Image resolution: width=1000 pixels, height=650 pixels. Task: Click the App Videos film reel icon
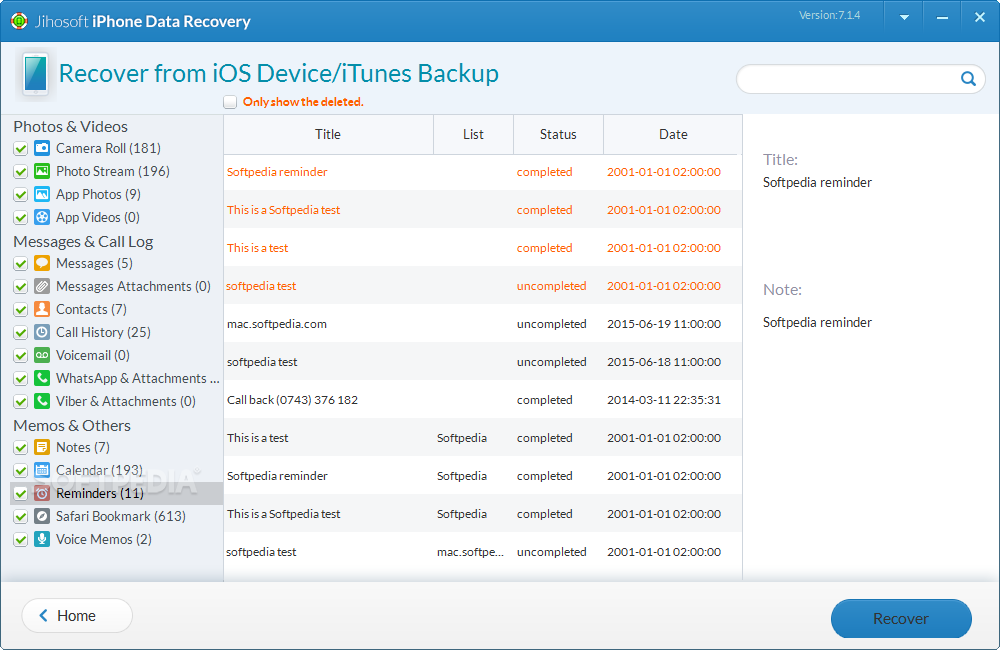pyautogui.click(x=42, y=218)
